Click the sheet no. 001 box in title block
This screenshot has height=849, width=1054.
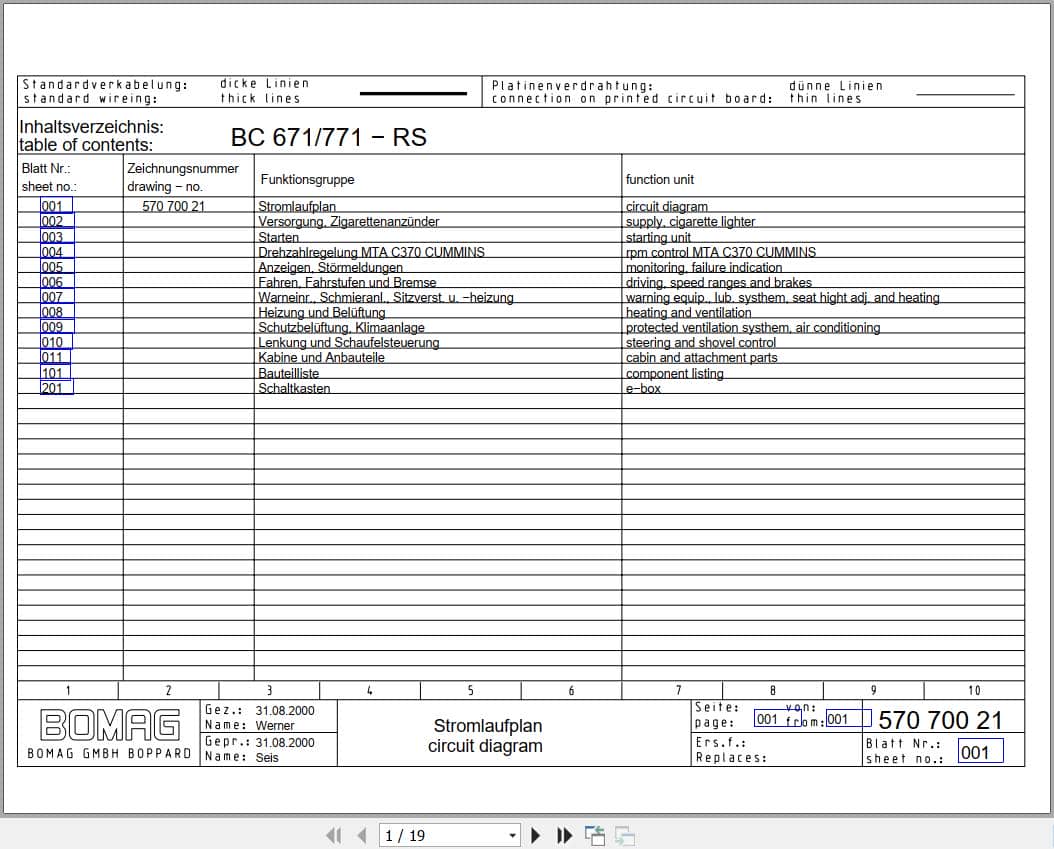980,751
